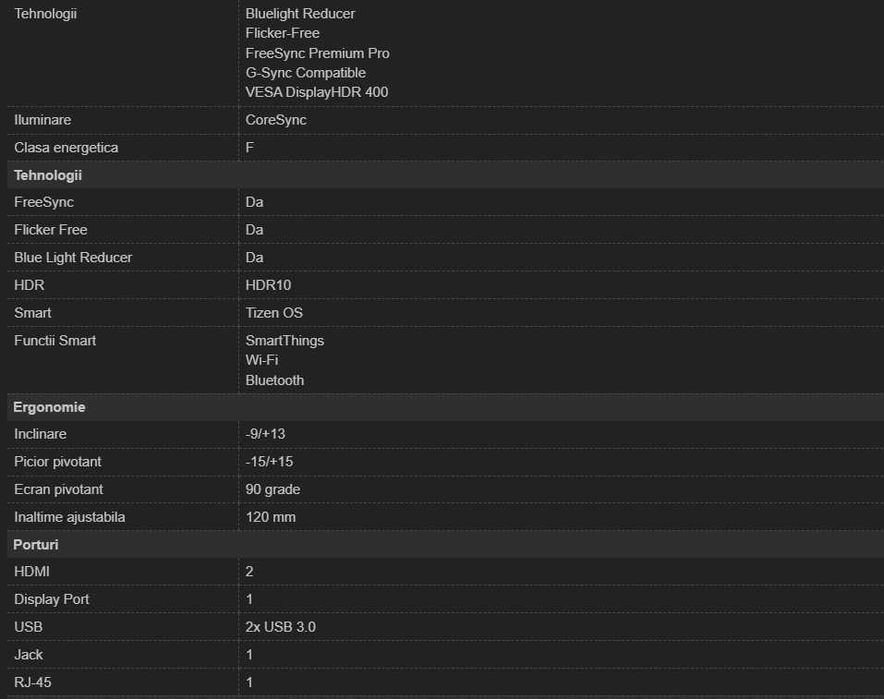
Task: Select the hyphenated 'Flicker-Free' value in the technologies list
Action: tap(282, 33)
